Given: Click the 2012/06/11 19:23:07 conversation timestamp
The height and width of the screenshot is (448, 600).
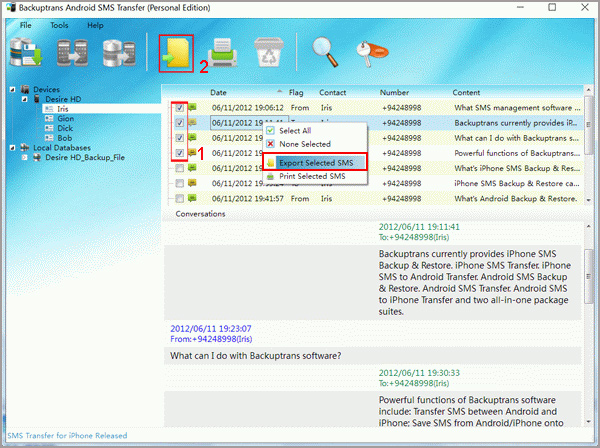Looking at the screenshot, I should (210, 329).
